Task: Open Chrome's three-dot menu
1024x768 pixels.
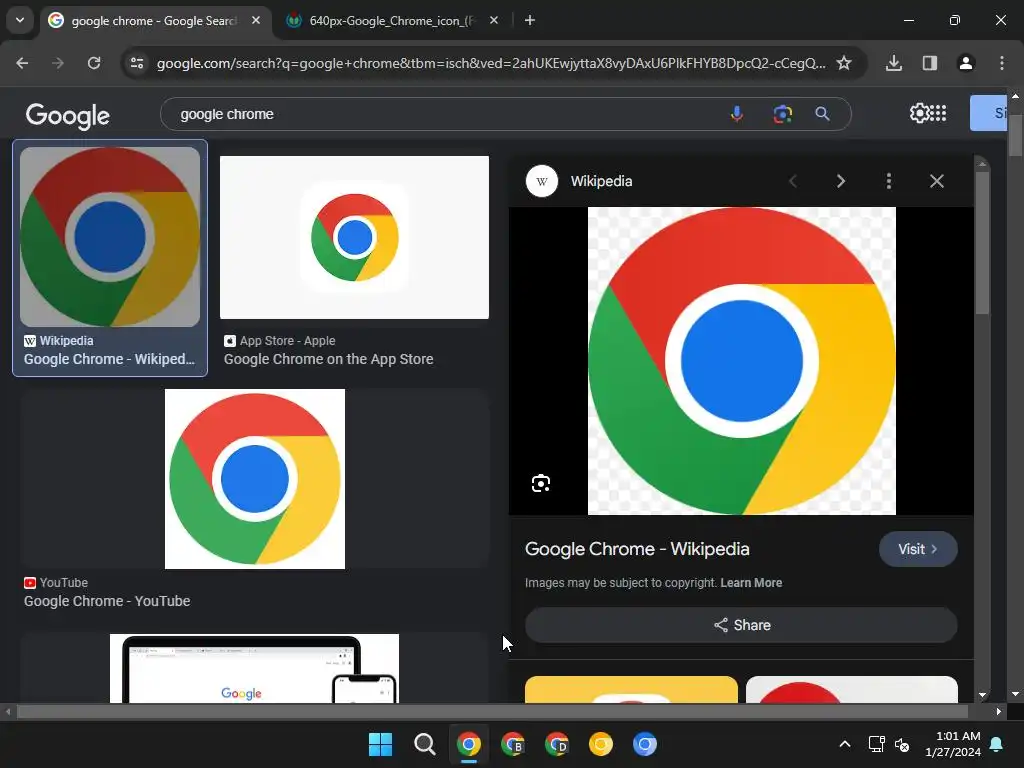Action: coord(1002,63)
